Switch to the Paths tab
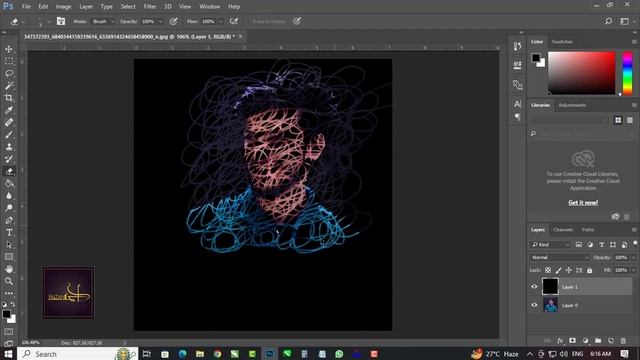This screenshot has height=360, width=640. [588, 230]
